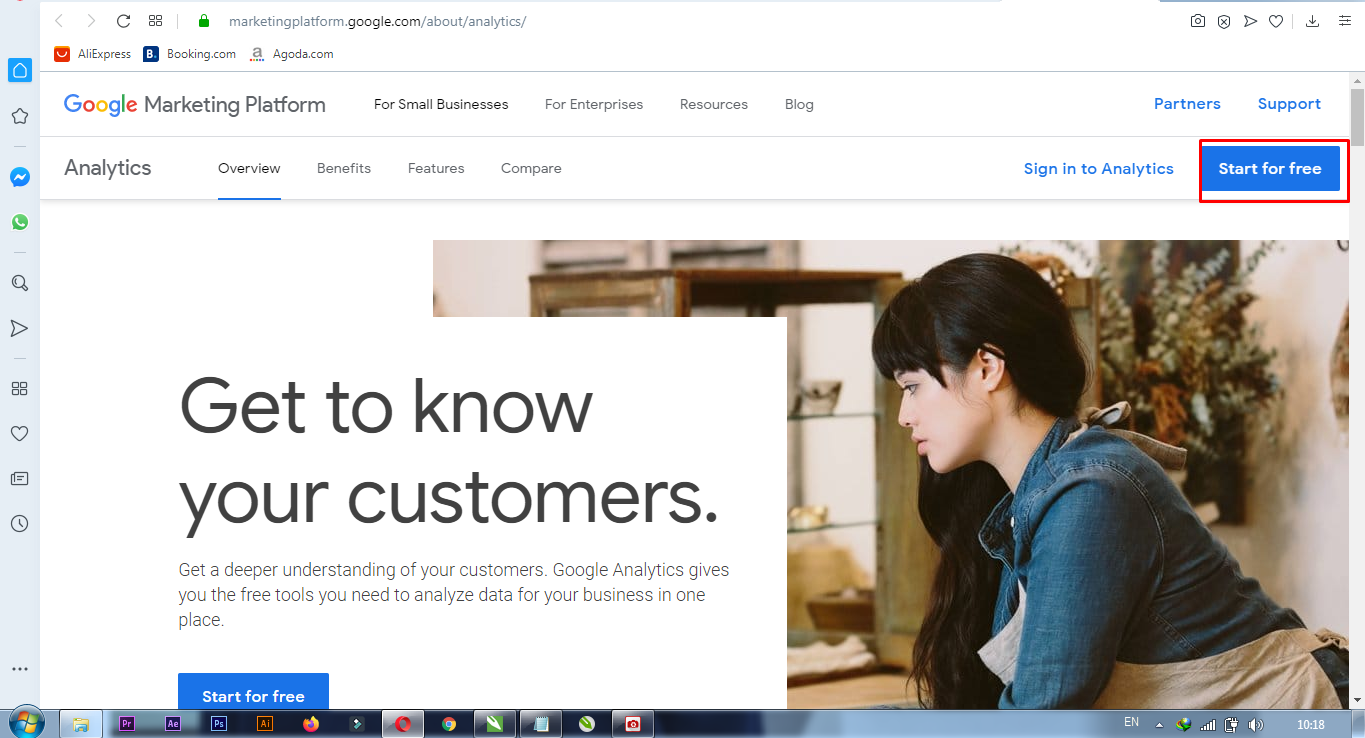Open Adobe Photoshop from the taskbar
Image resolution: width=1365 pixels, height=738 pixels.
[x=219, y=724]
